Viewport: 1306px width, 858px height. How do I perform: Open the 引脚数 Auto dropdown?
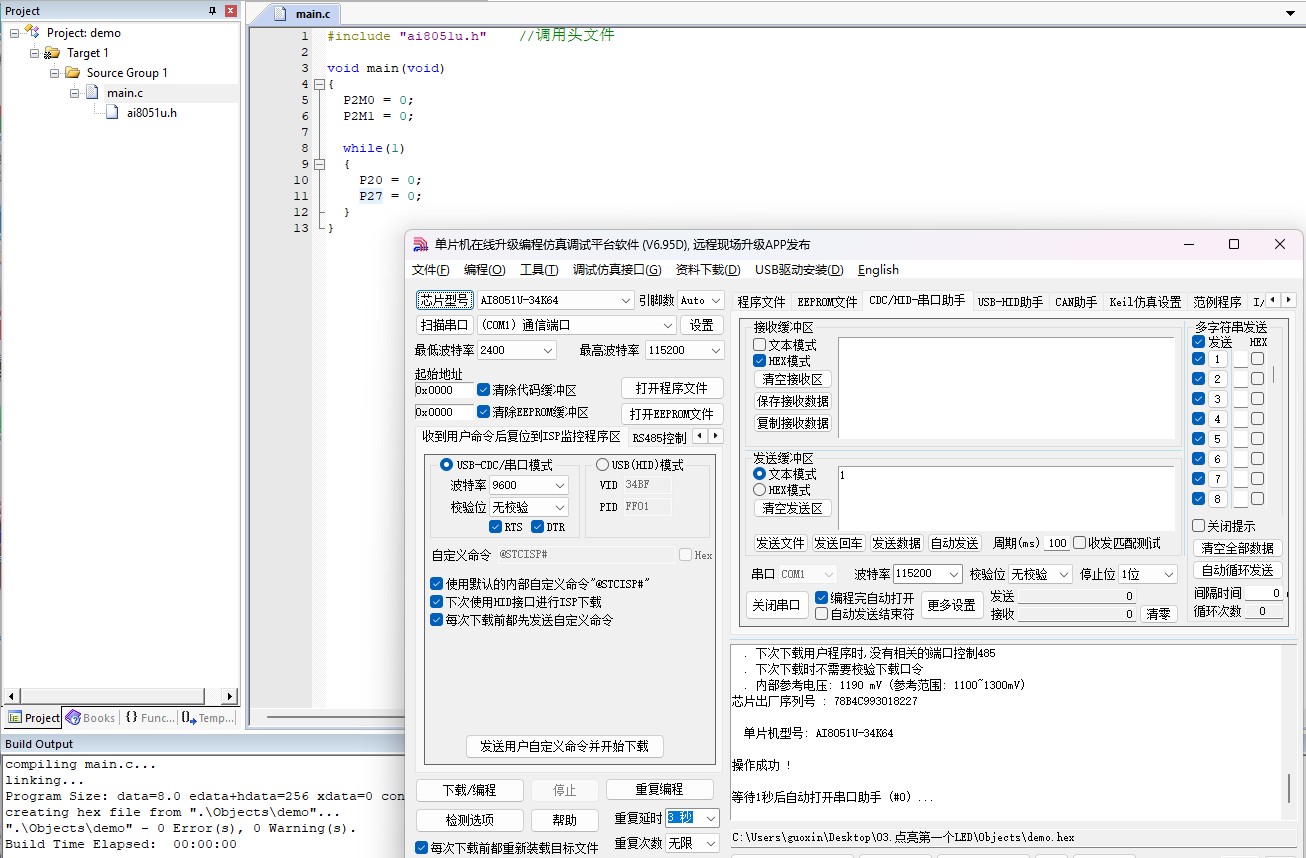[716, 300]
